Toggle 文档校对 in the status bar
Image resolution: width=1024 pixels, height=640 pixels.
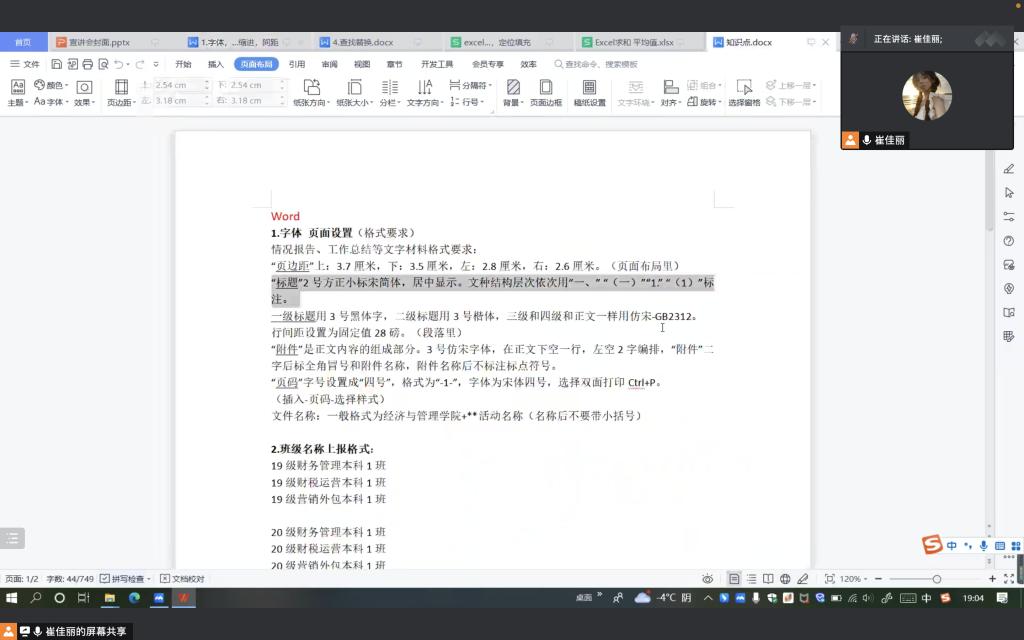click(183, 579)
